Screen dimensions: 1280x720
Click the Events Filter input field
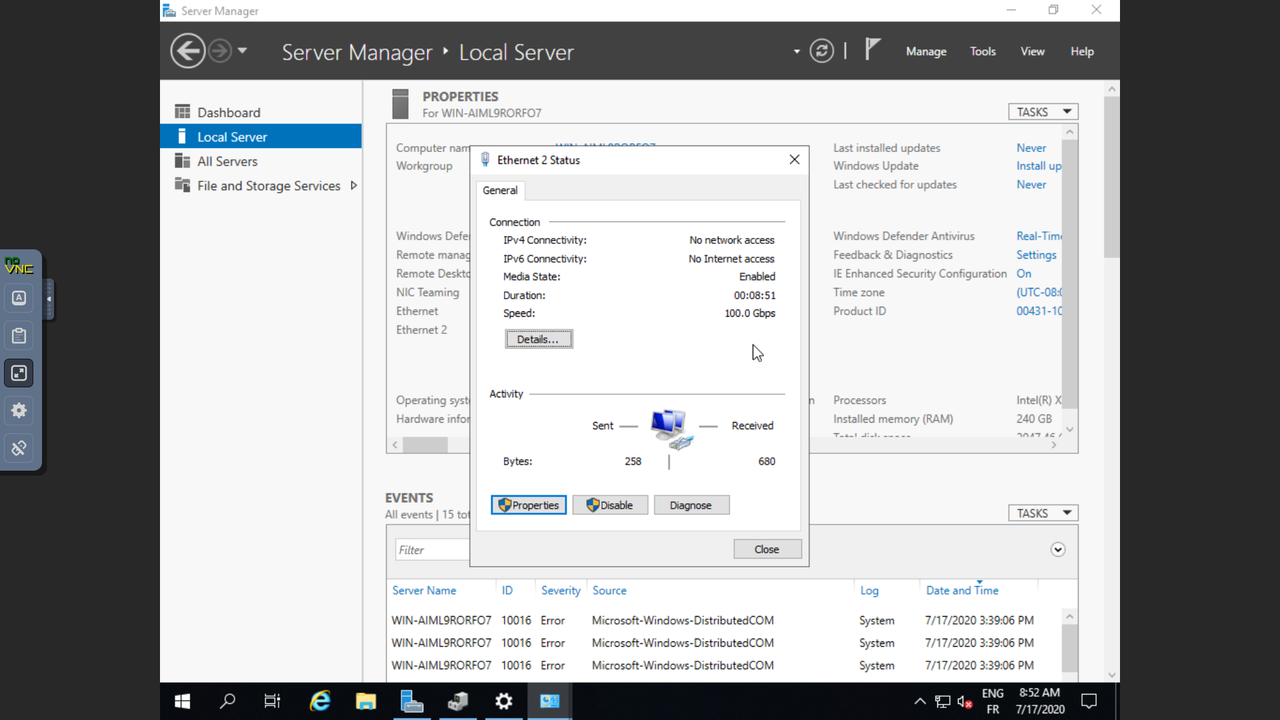pyautogui.click(x=432, y=549)
